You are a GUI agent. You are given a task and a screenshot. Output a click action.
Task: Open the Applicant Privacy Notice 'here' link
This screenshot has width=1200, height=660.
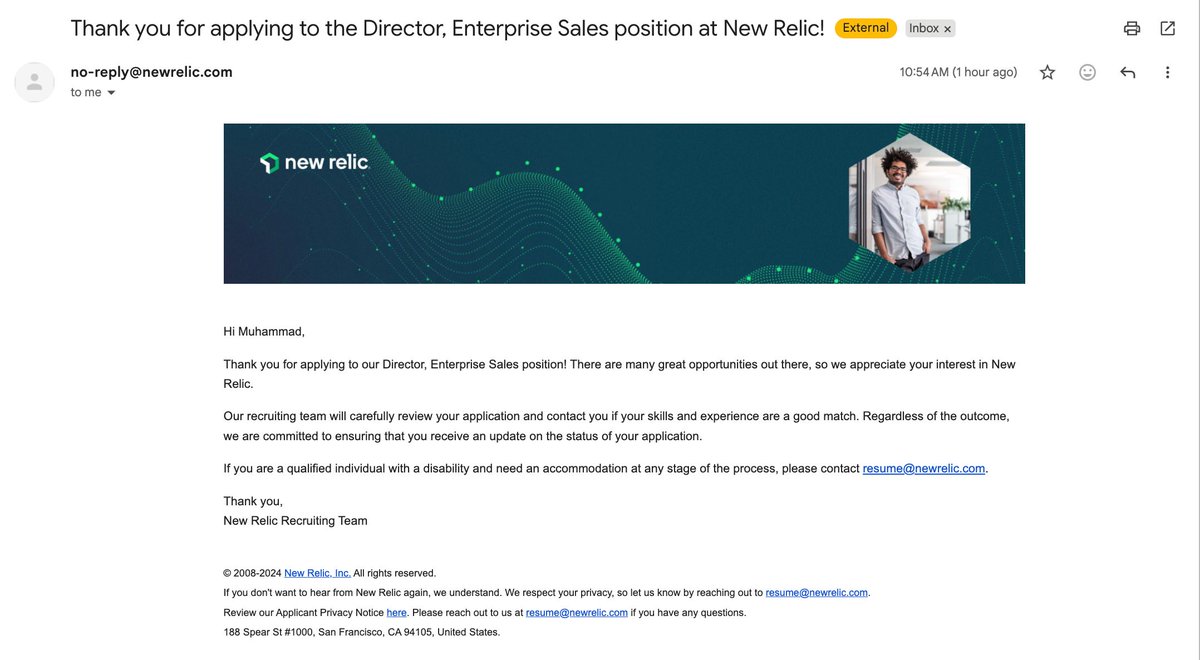pyautogui.click(x=396, y=612)
